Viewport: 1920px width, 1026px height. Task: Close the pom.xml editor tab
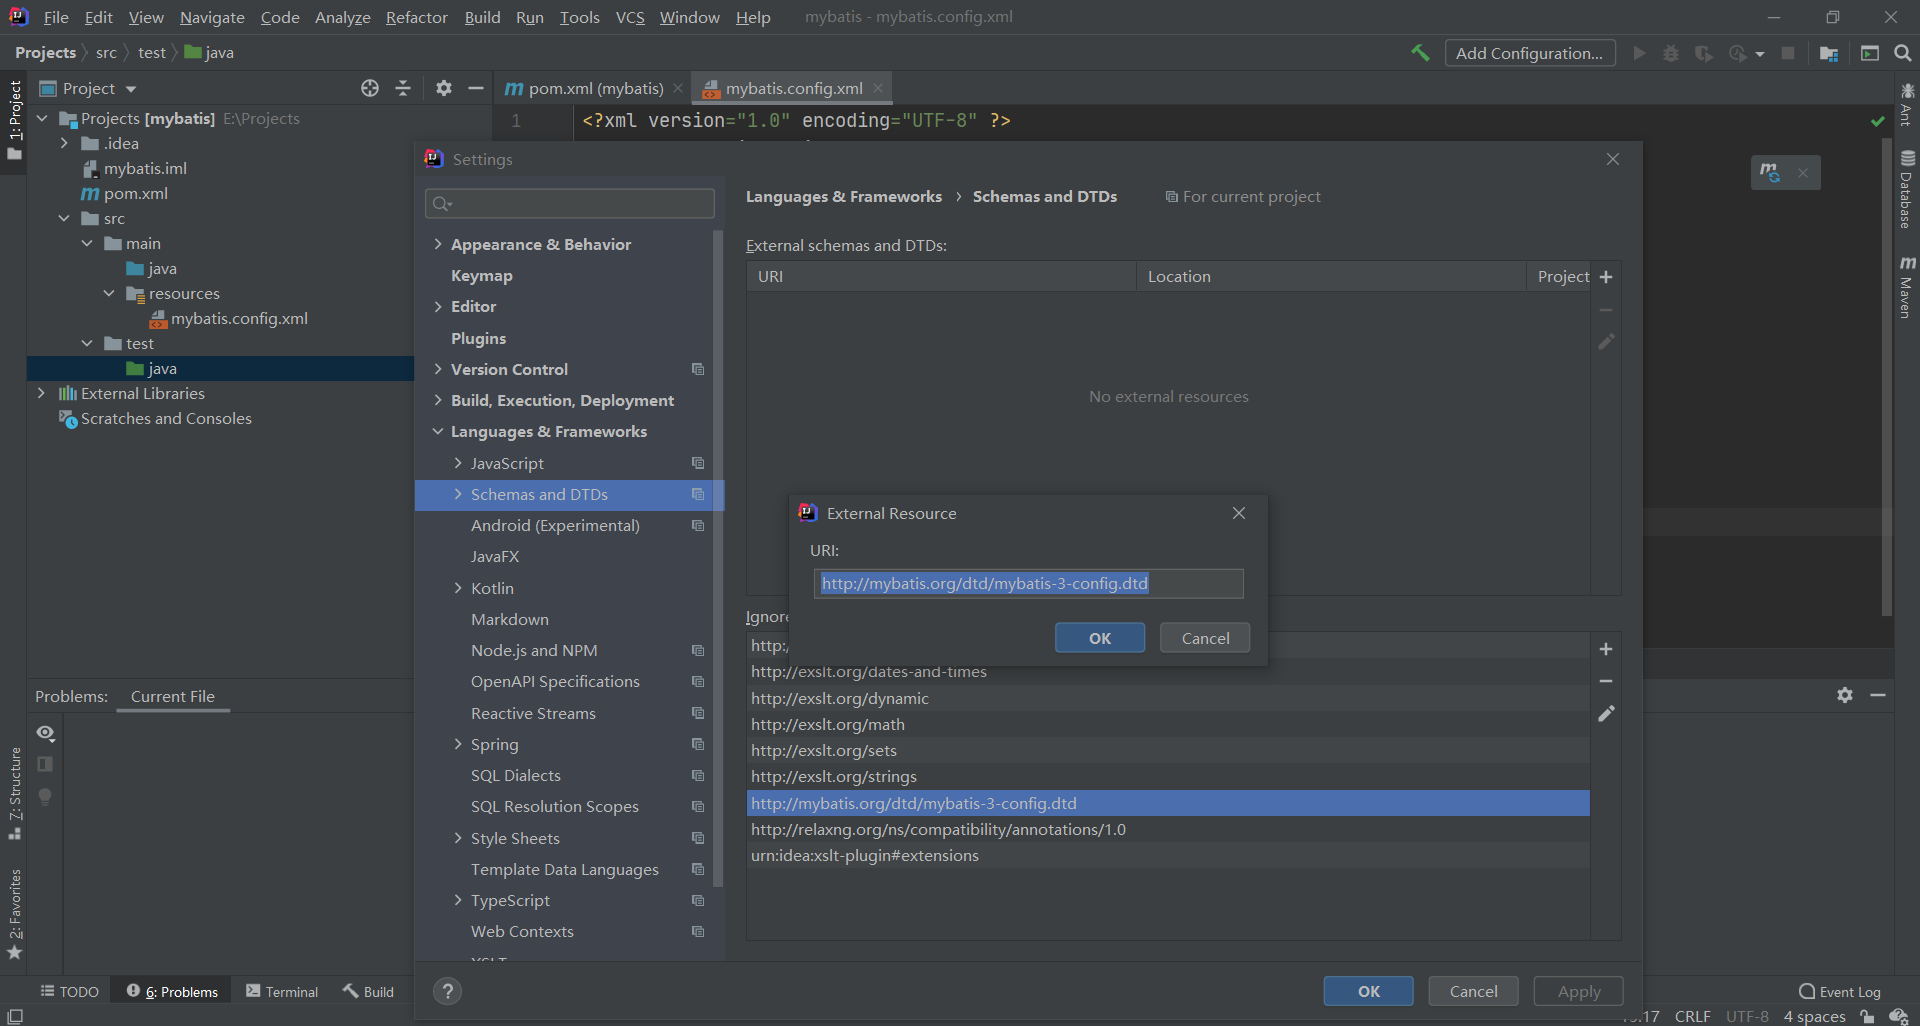tap(678, 88)
